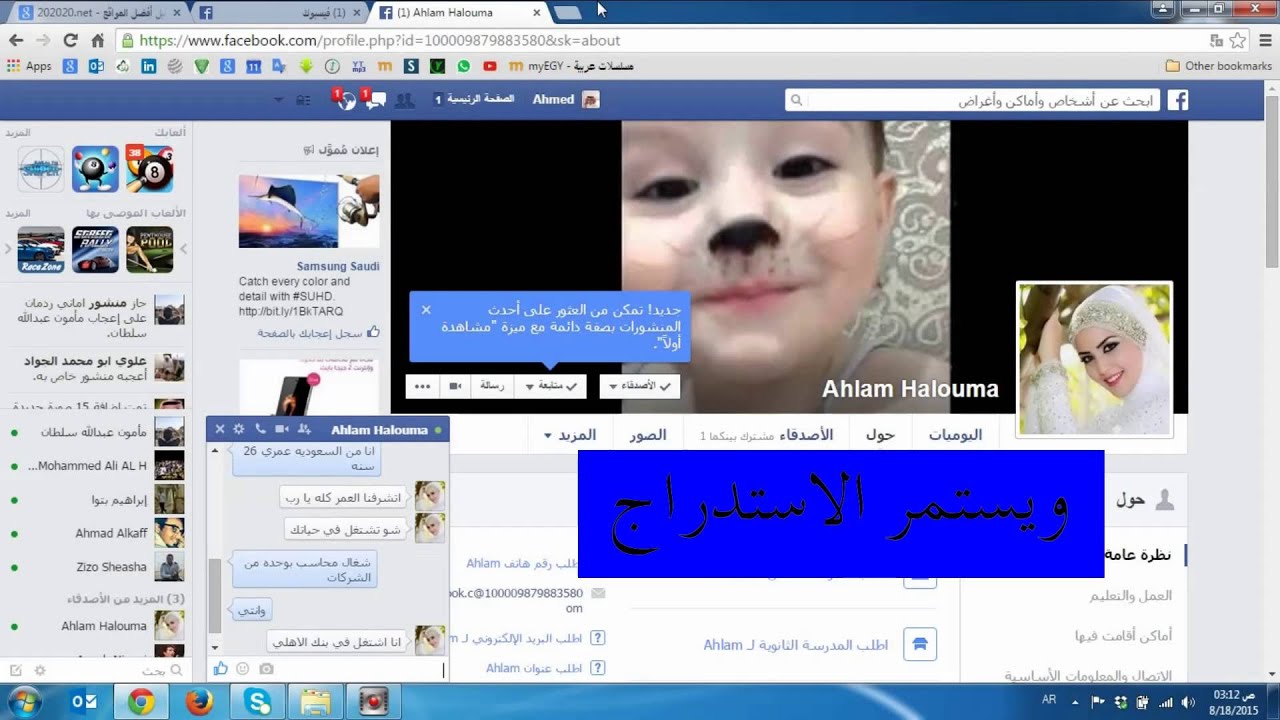Open the friend requests icon
Viewport: 1280px width, 720px height.
(x=404, y=100)
